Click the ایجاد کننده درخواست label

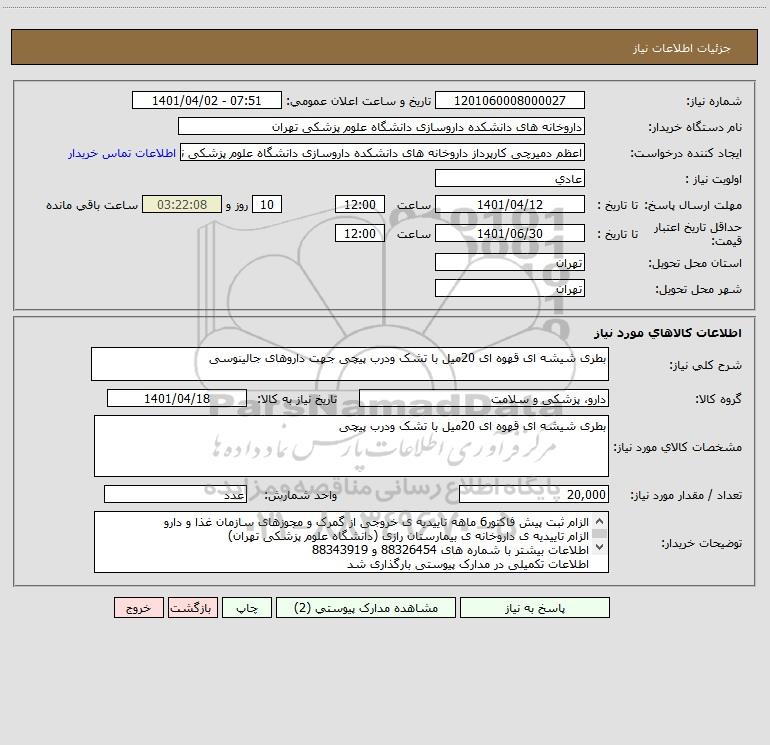[686, 154]
